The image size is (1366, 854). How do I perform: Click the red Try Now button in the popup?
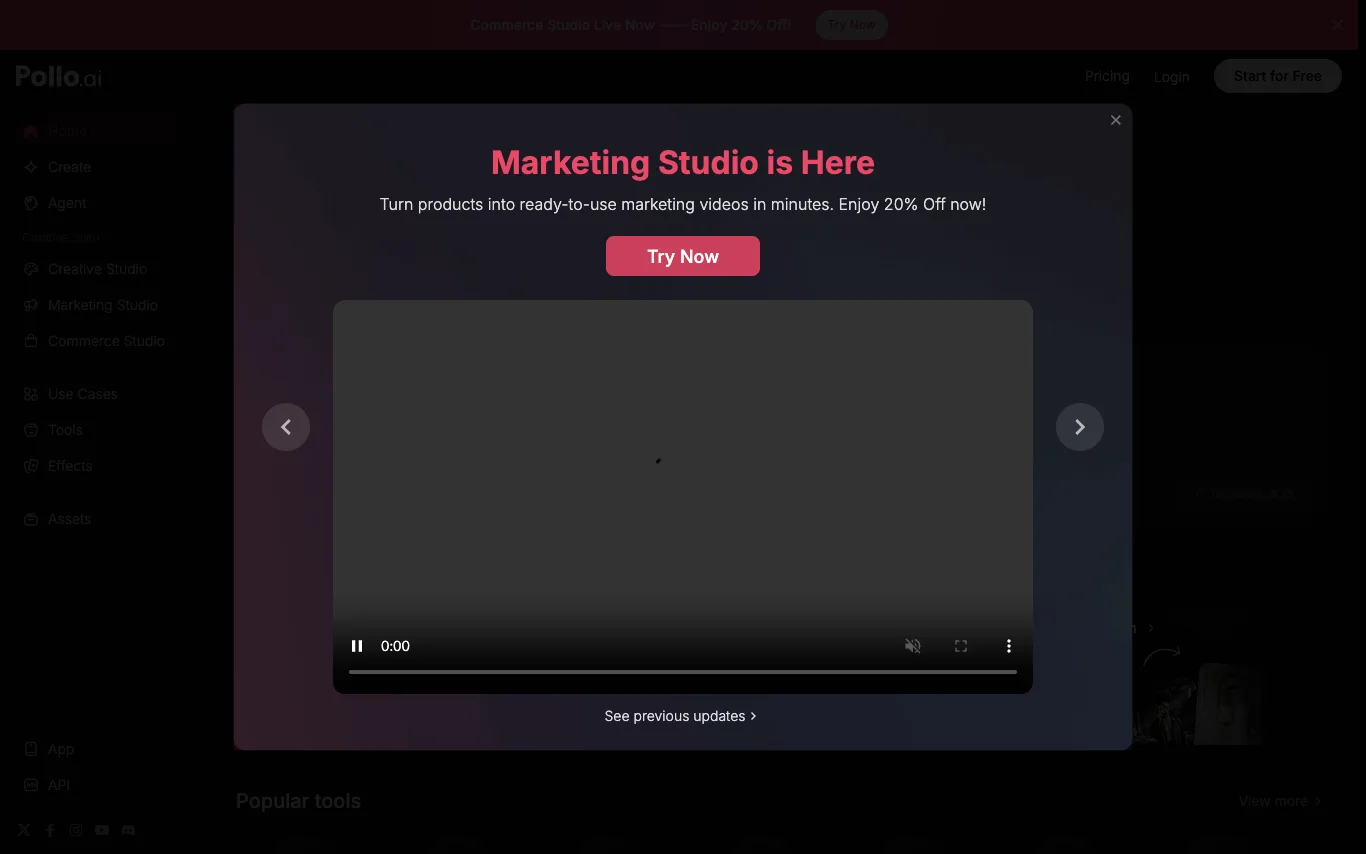(683, 256)
